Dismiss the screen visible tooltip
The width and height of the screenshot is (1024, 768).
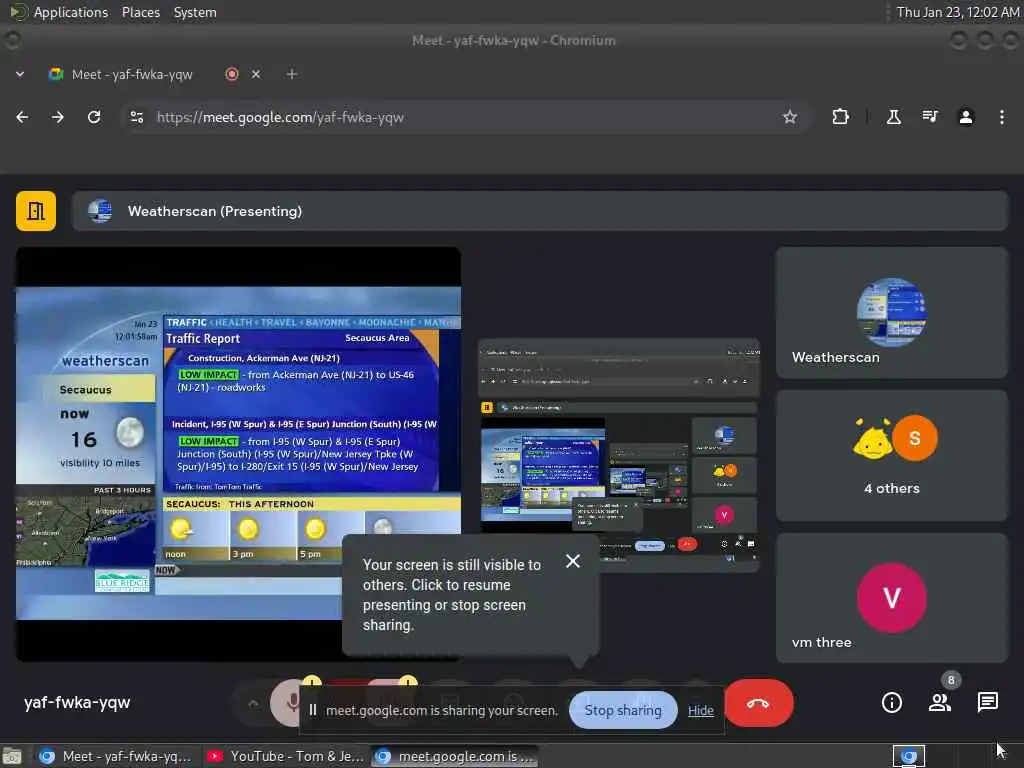[573, 561]
